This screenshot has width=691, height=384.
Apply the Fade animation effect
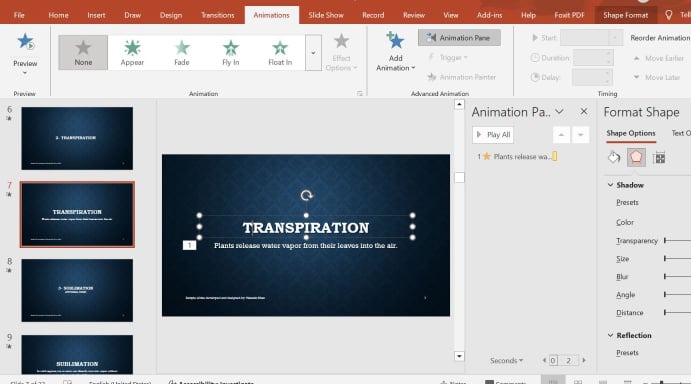[182, 52]
